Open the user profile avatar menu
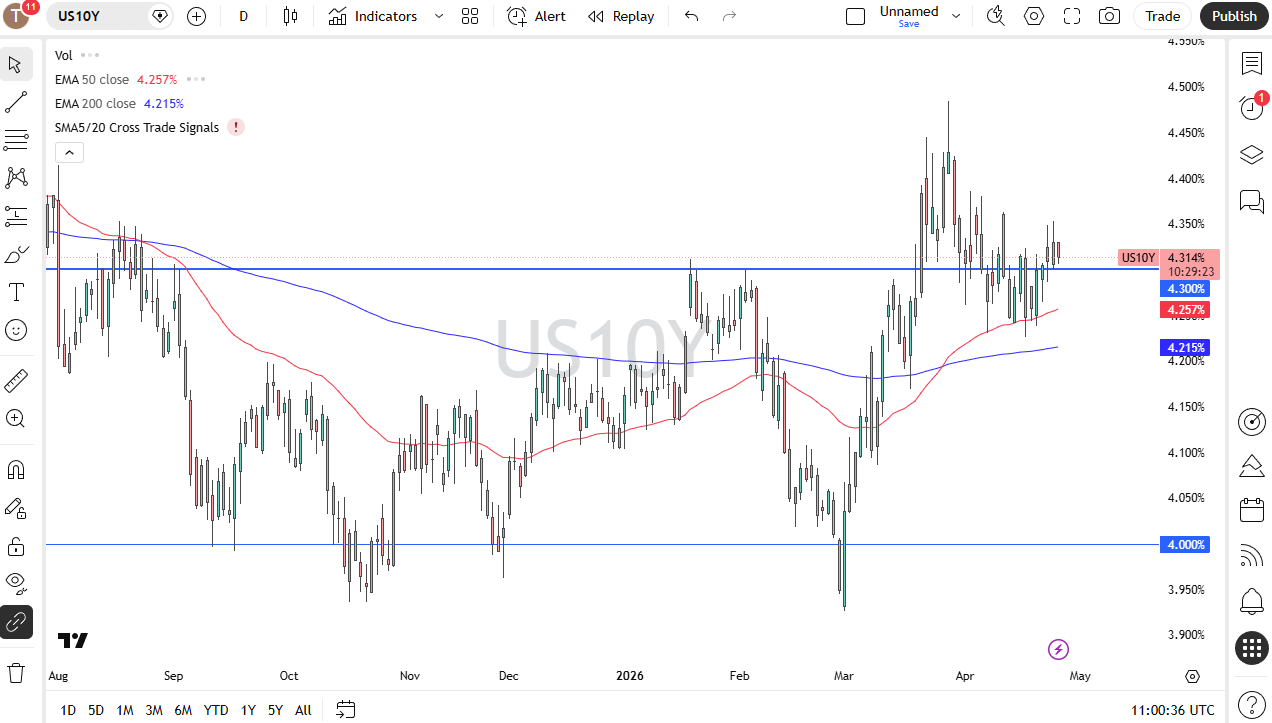 18,16
